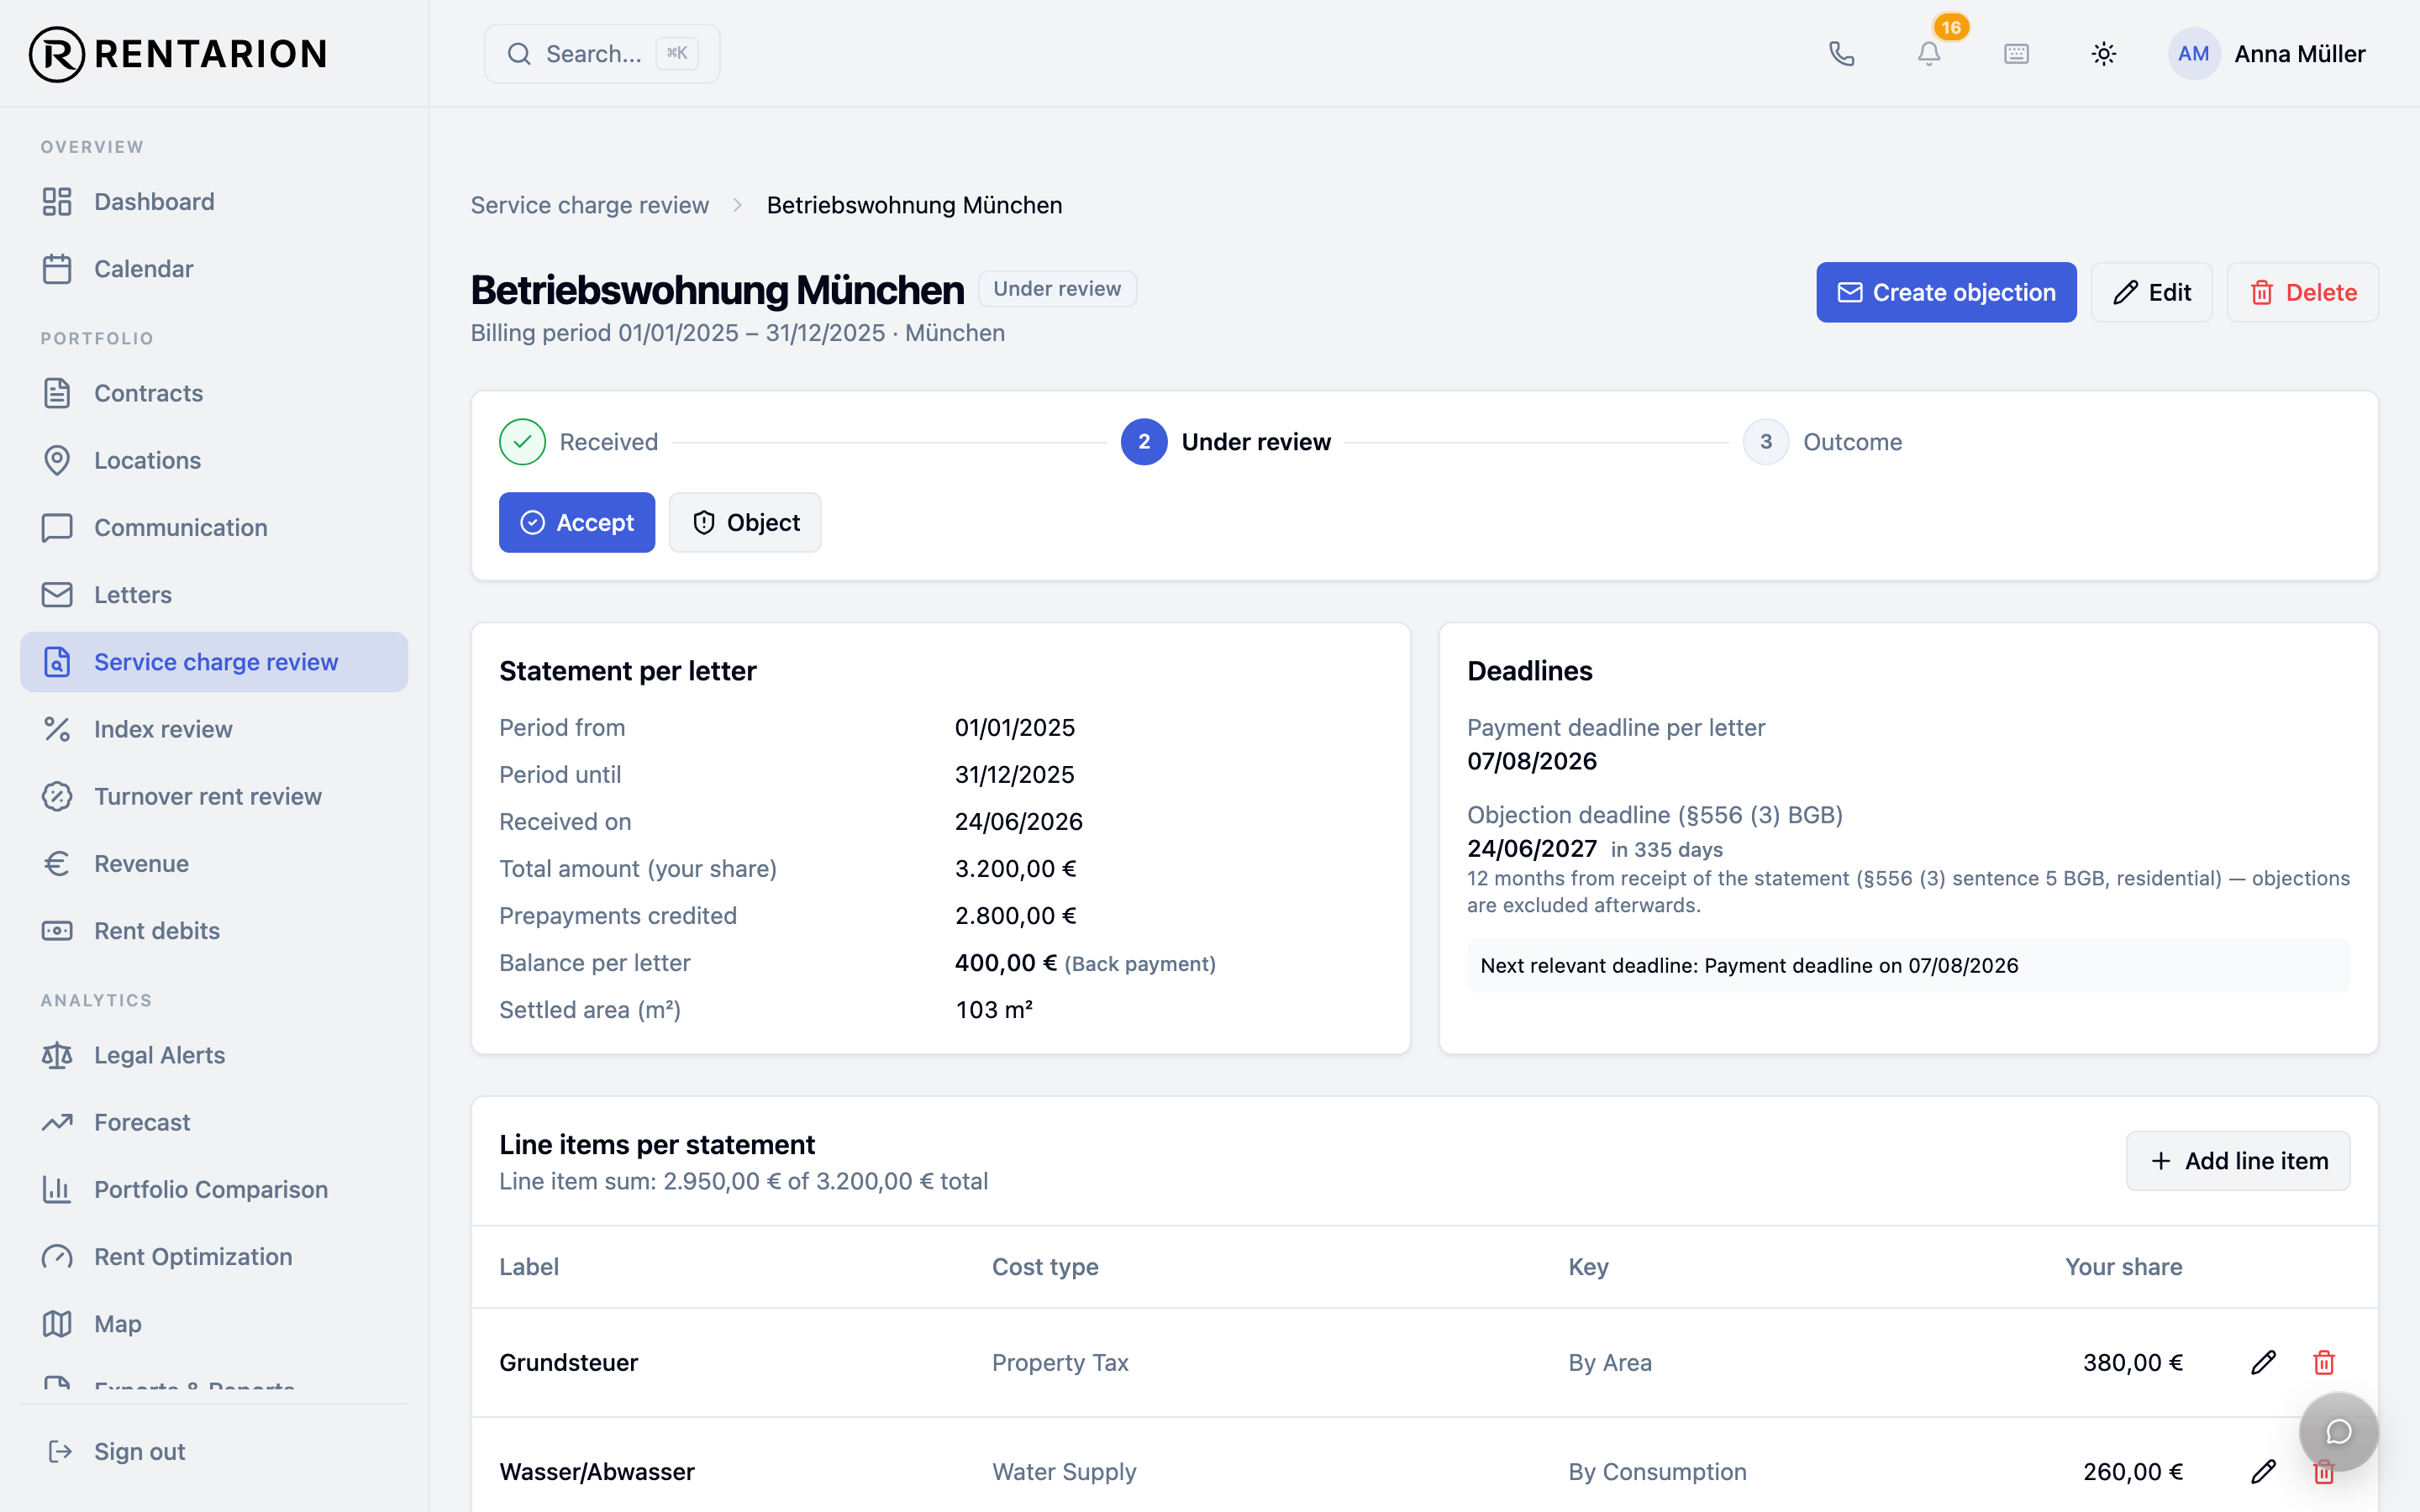Click Add line item button
The height and width of the screenshot is (1512, 2420).
2238,1161
